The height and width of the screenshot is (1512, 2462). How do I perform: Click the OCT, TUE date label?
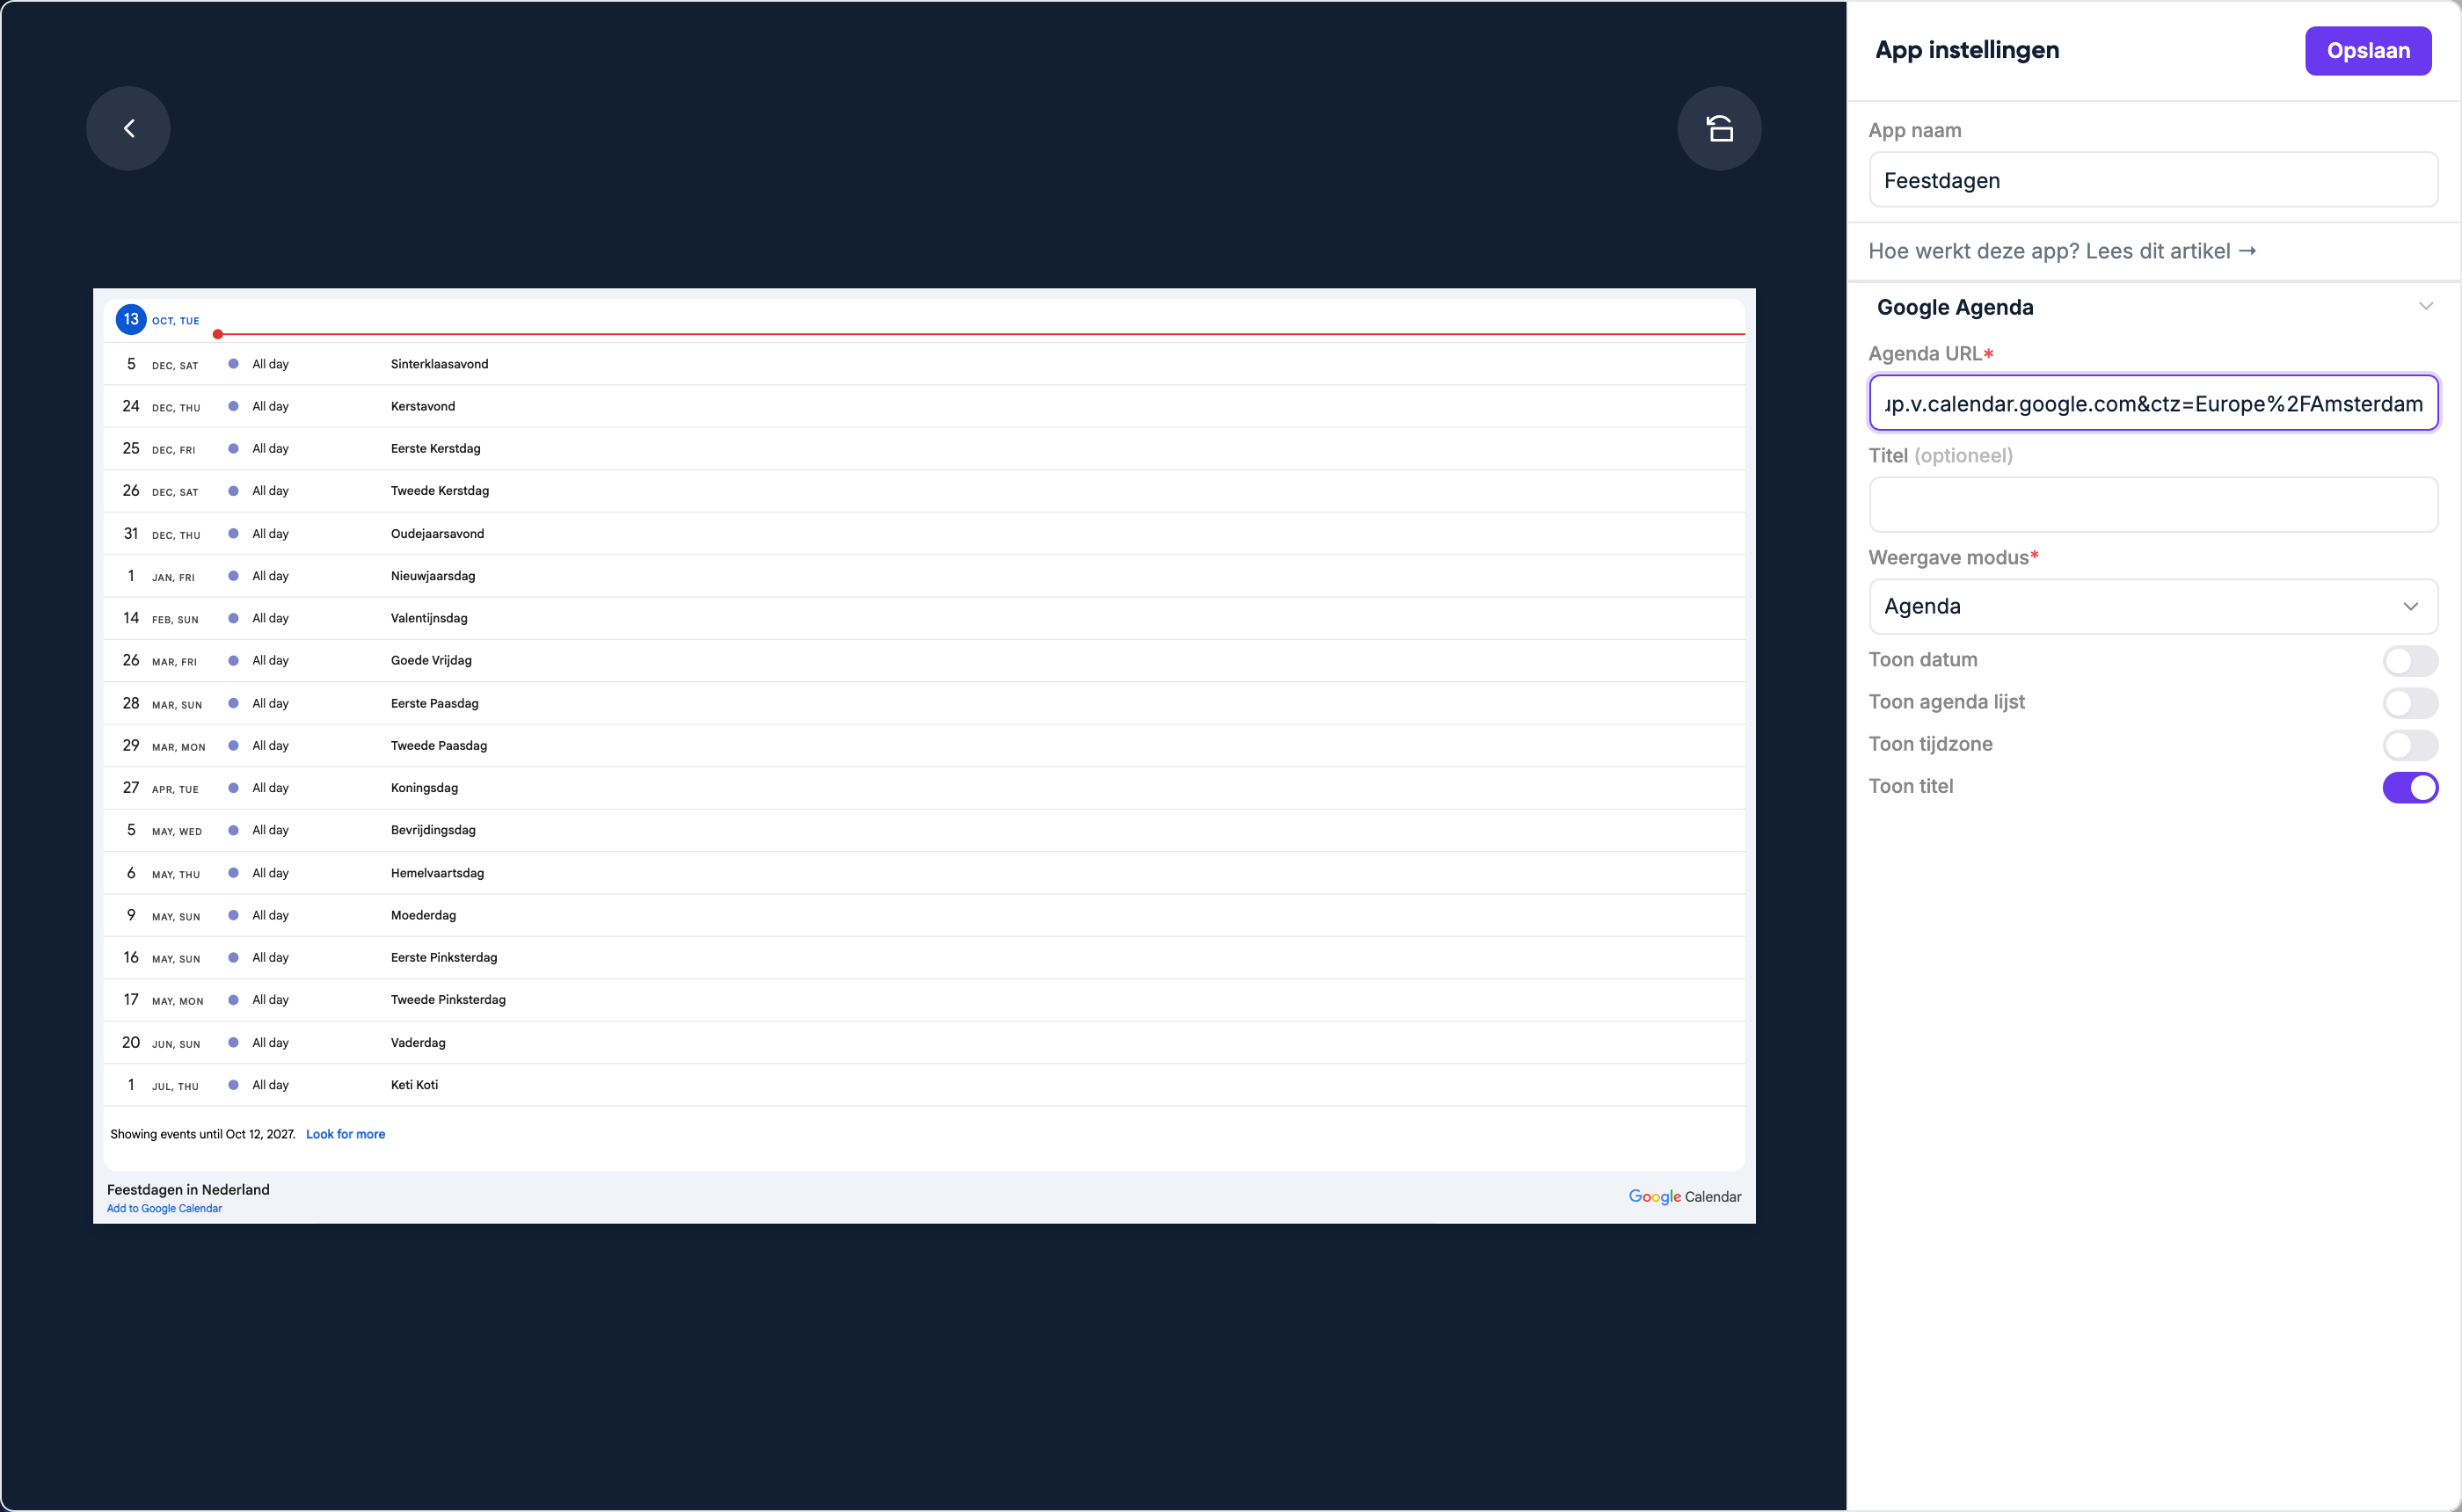pos(175,321)
